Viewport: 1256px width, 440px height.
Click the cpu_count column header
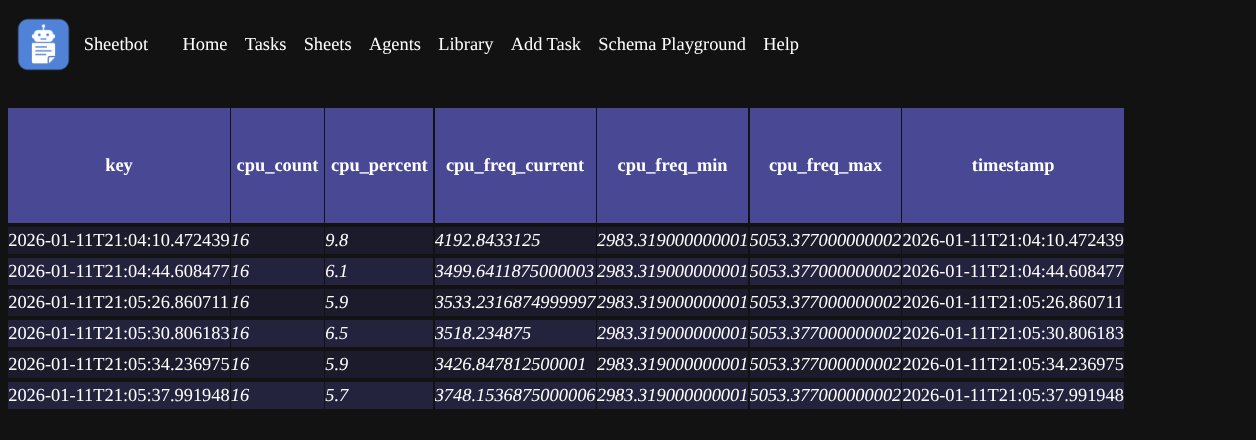tap(277, 165)
